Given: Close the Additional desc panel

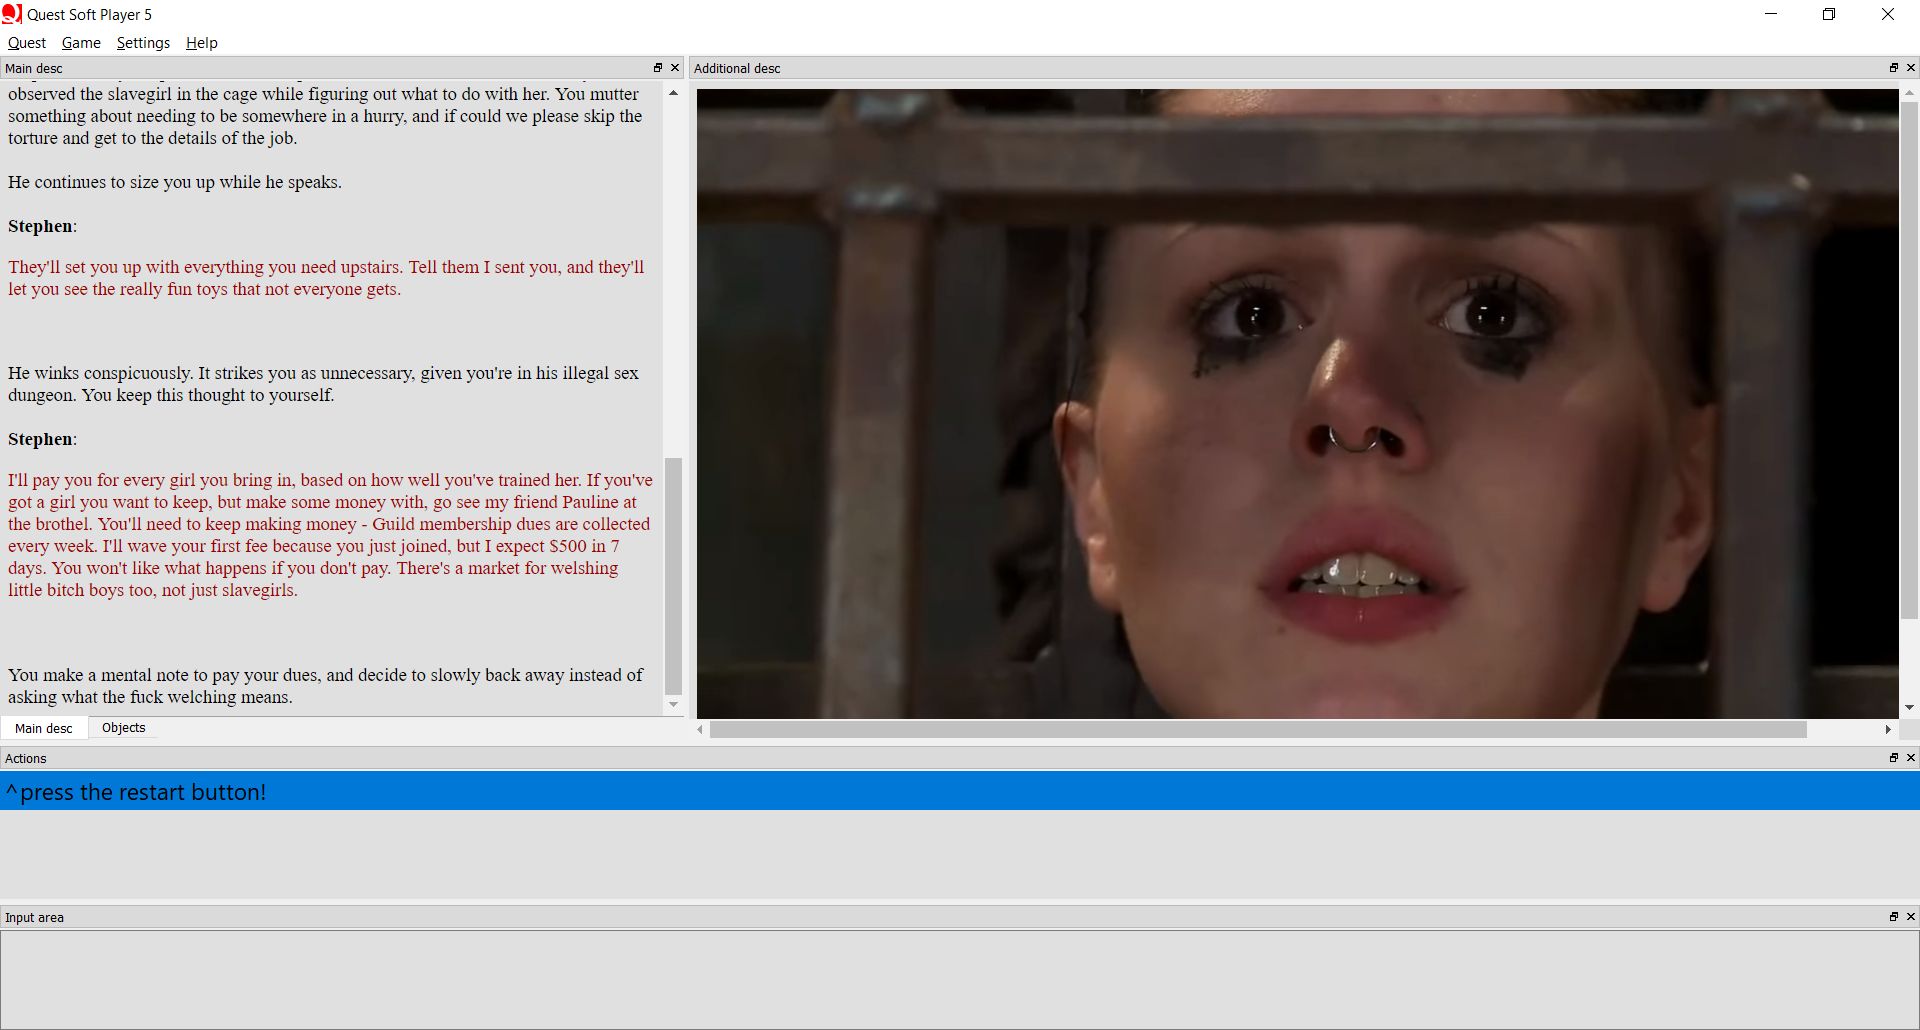Looking at the screenshot, I should click(x=1911, y=67).
